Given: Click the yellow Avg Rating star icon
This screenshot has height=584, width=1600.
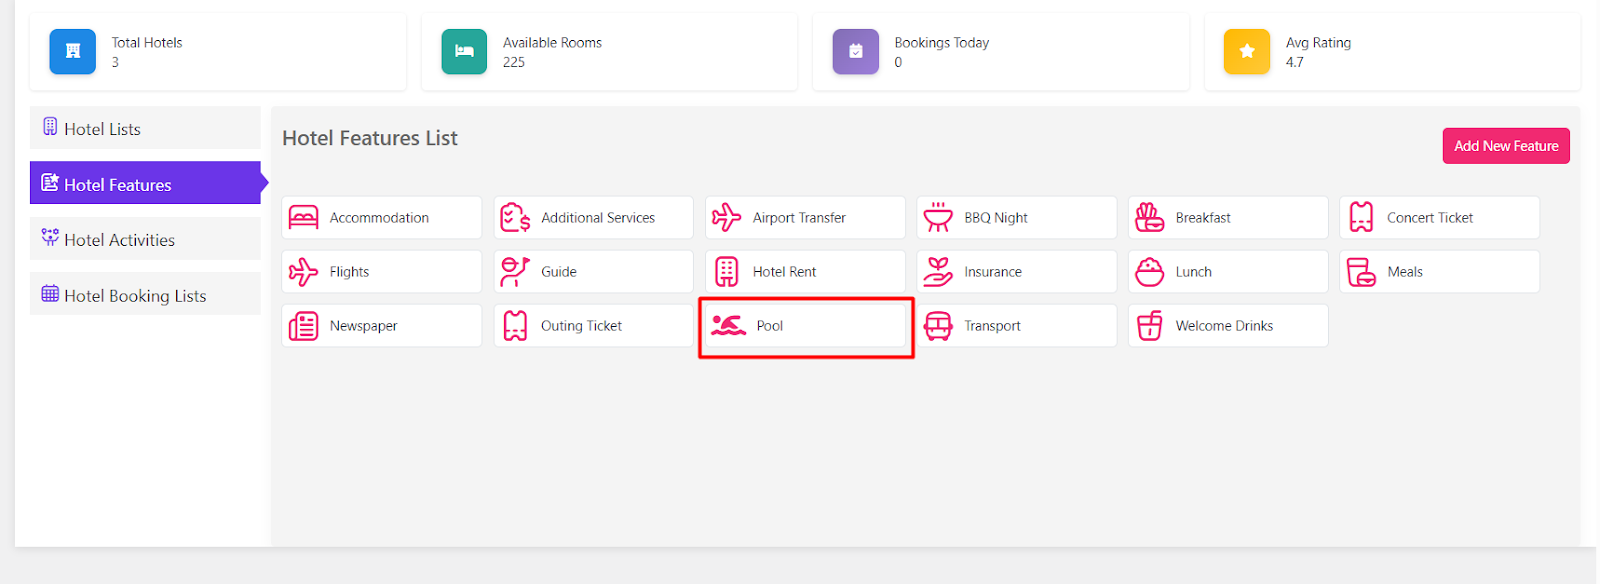Looking at the screenshot, I should pyautogui.click(x=1246, y=52).
